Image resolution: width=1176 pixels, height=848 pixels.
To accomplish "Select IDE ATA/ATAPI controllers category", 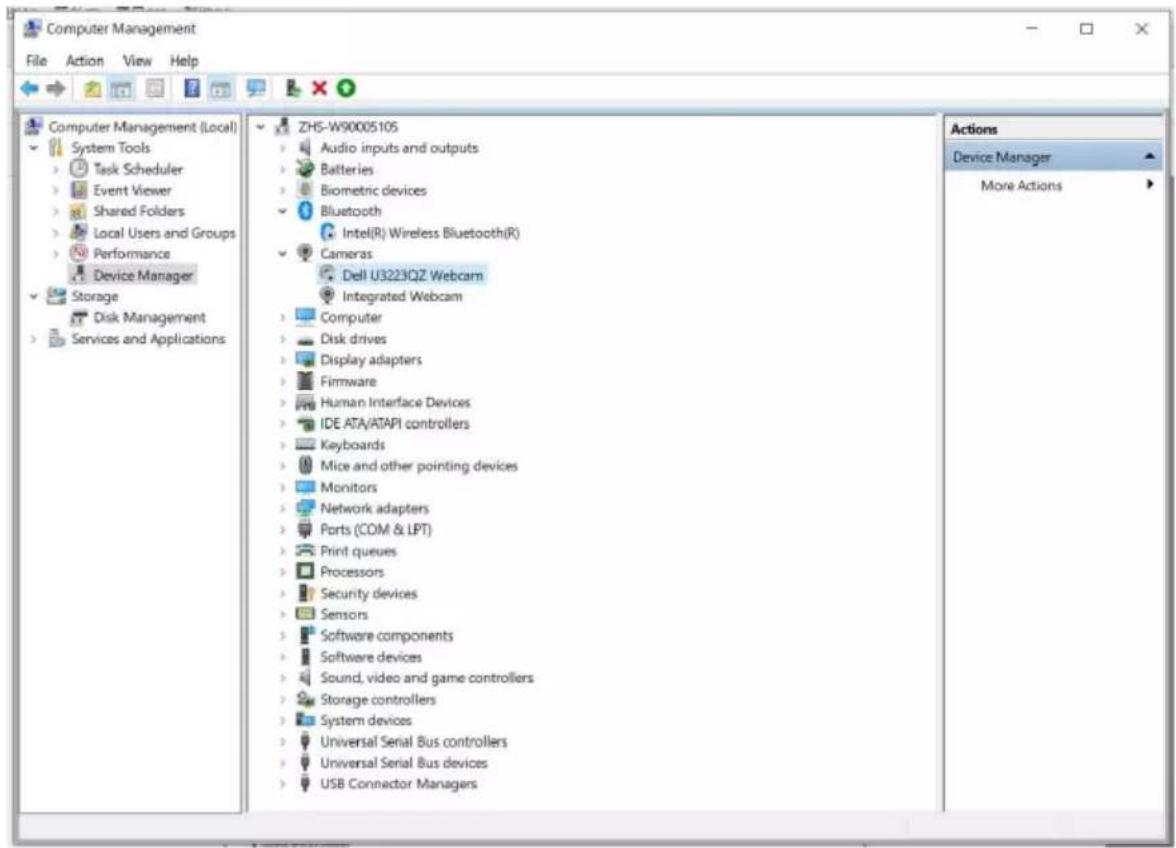I will coord(394,423).
